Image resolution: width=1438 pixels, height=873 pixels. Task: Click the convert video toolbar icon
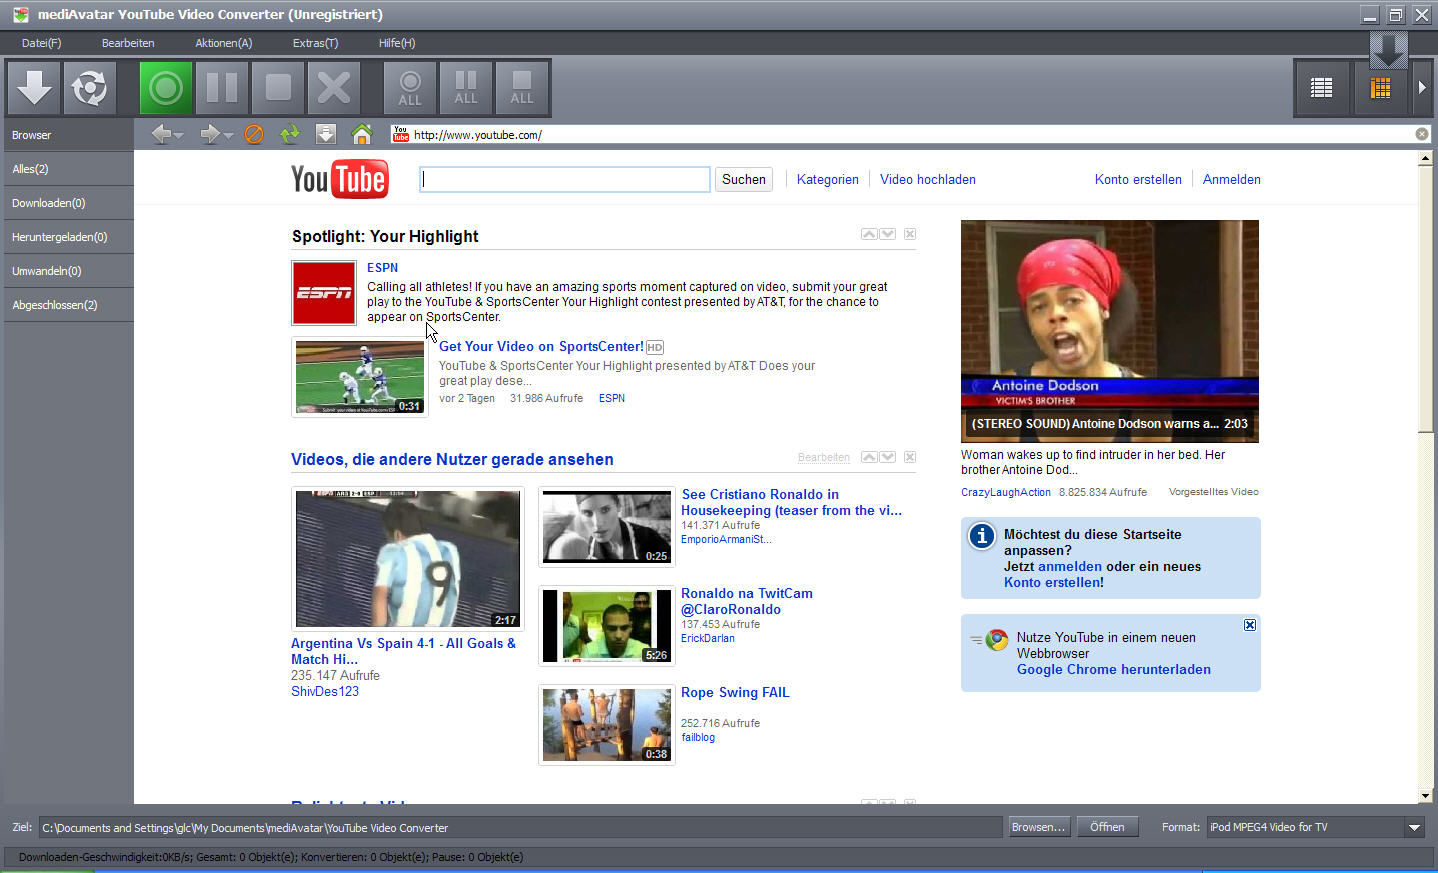coord(90,88)
